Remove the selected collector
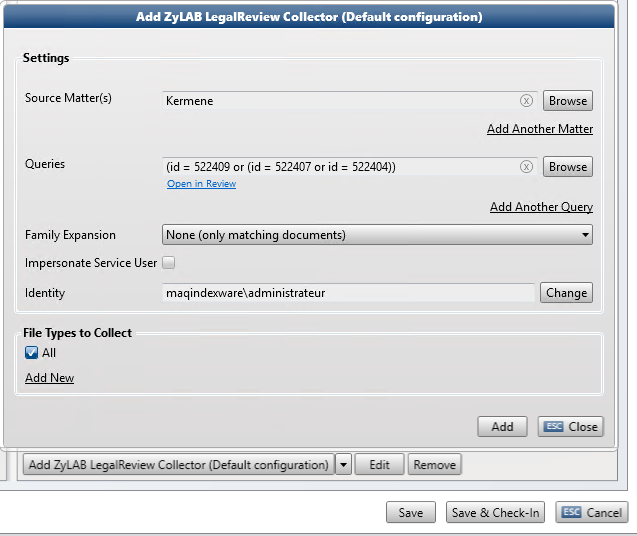The width and height of the screenshot is (637, 536). [x=434, y=465]
